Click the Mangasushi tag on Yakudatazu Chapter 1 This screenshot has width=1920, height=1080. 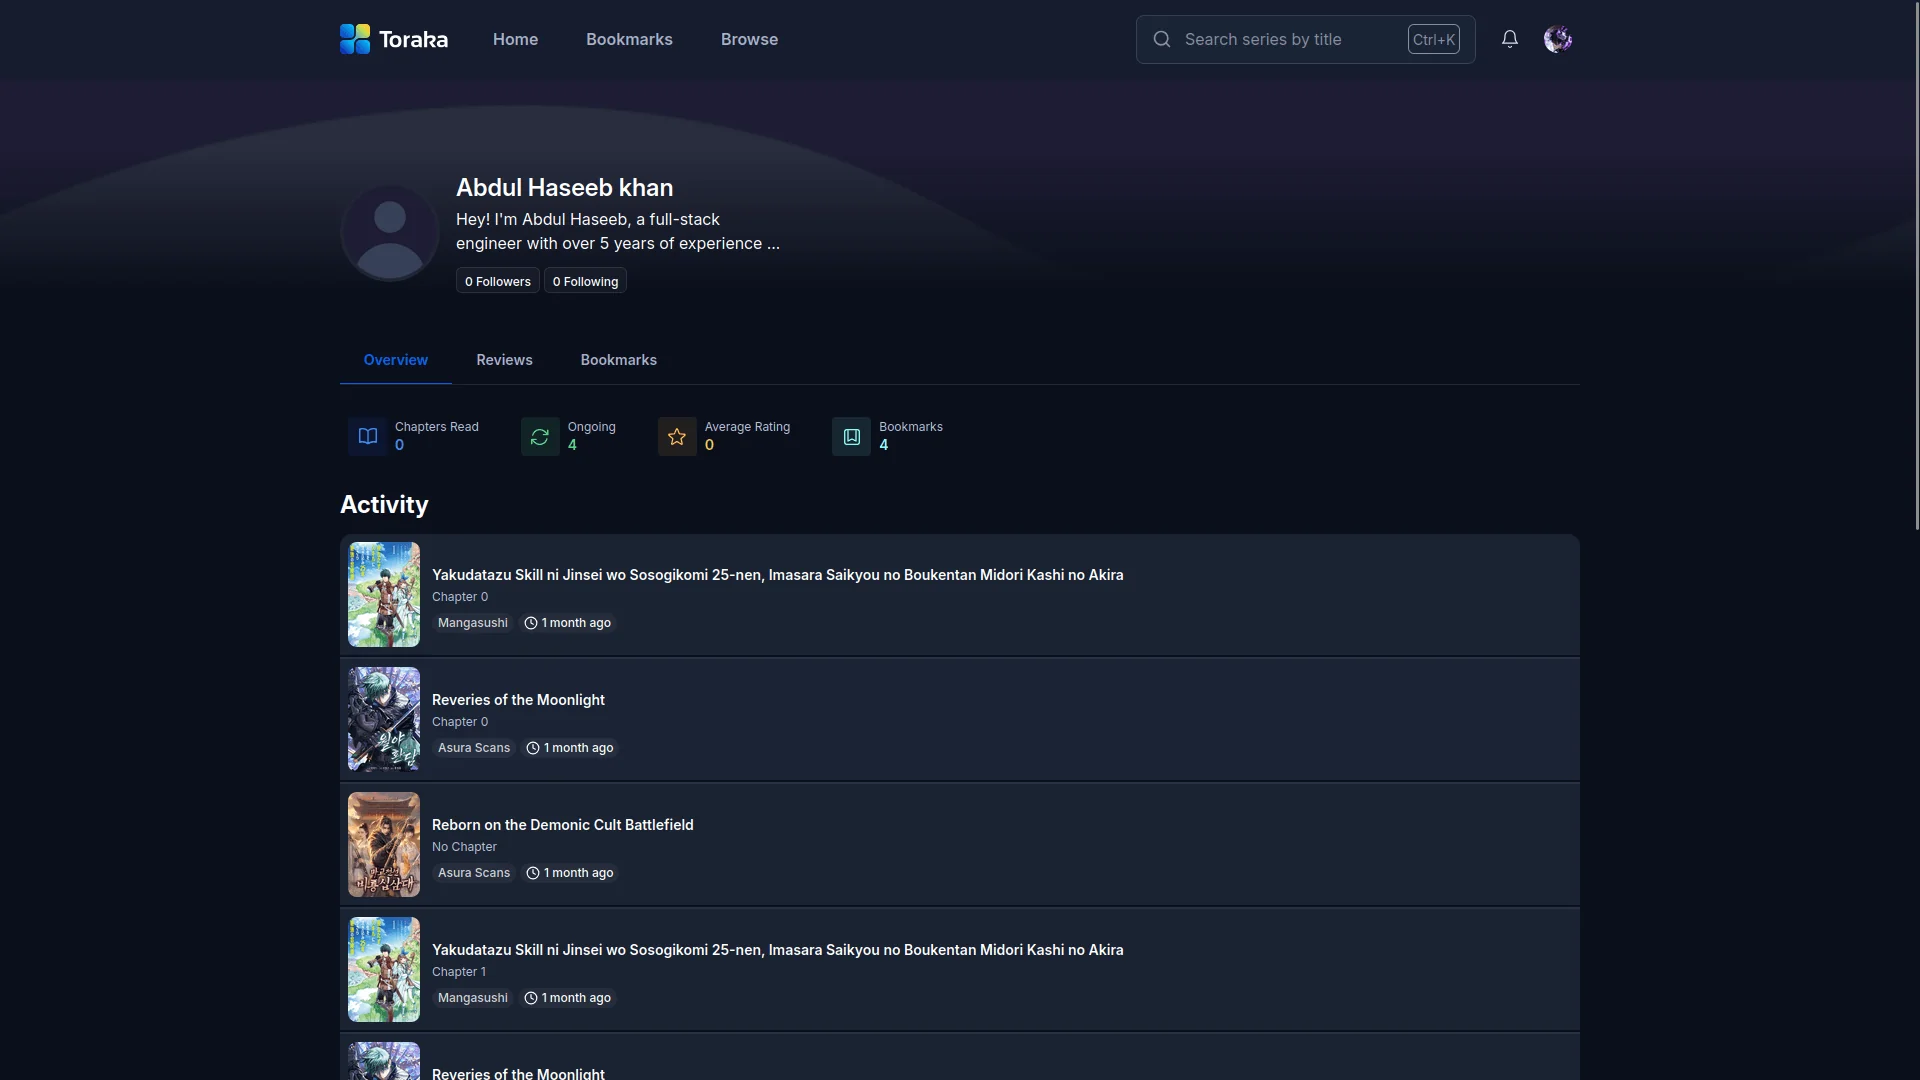tap(473, 998)
